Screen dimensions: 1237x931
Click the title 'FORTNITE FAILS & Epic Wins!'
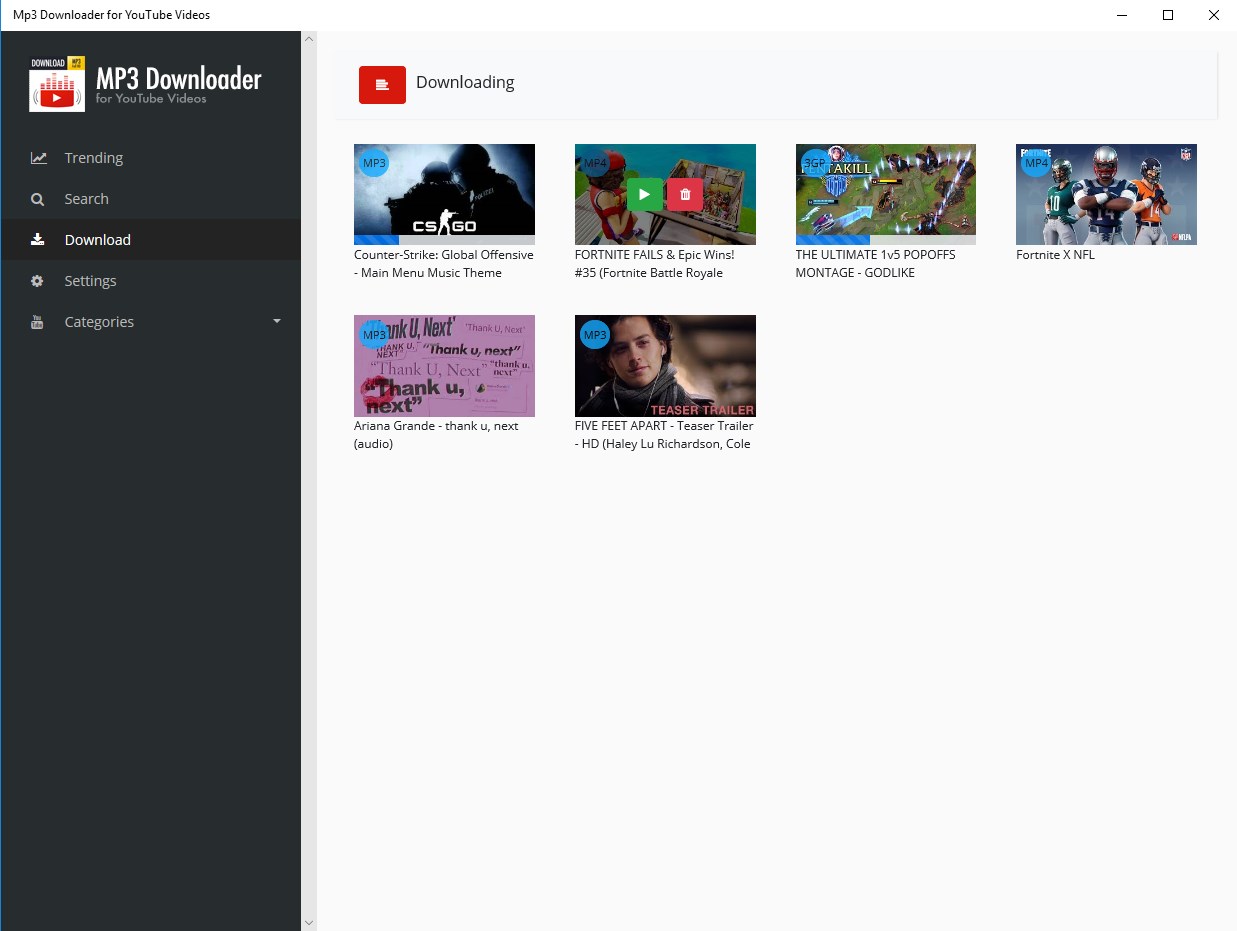click(x=655, y=255)
